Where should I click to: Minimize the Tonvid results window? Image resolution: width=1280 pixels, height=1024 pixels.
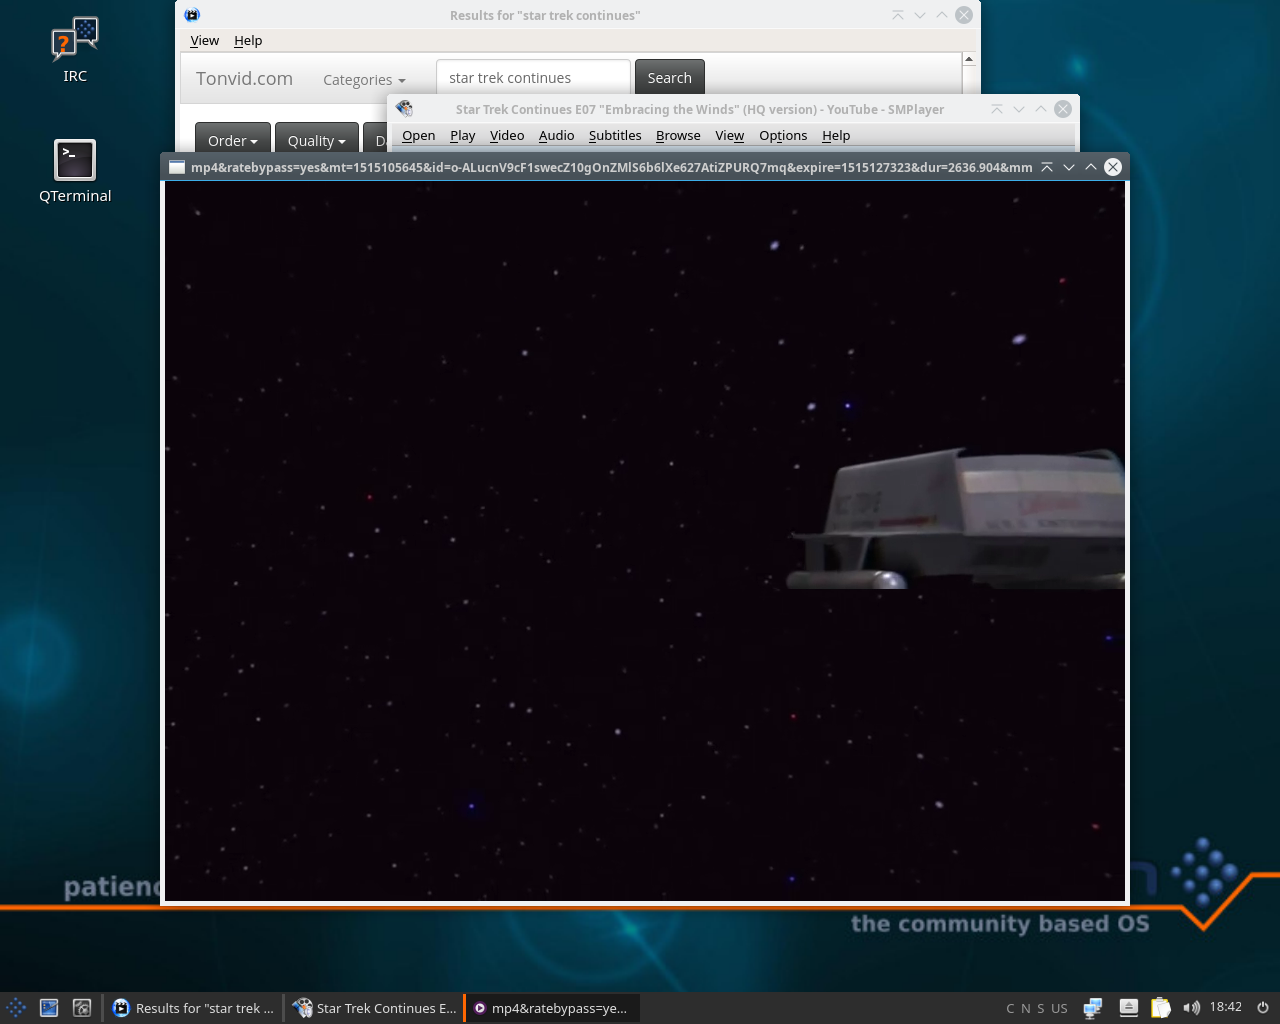920,15
